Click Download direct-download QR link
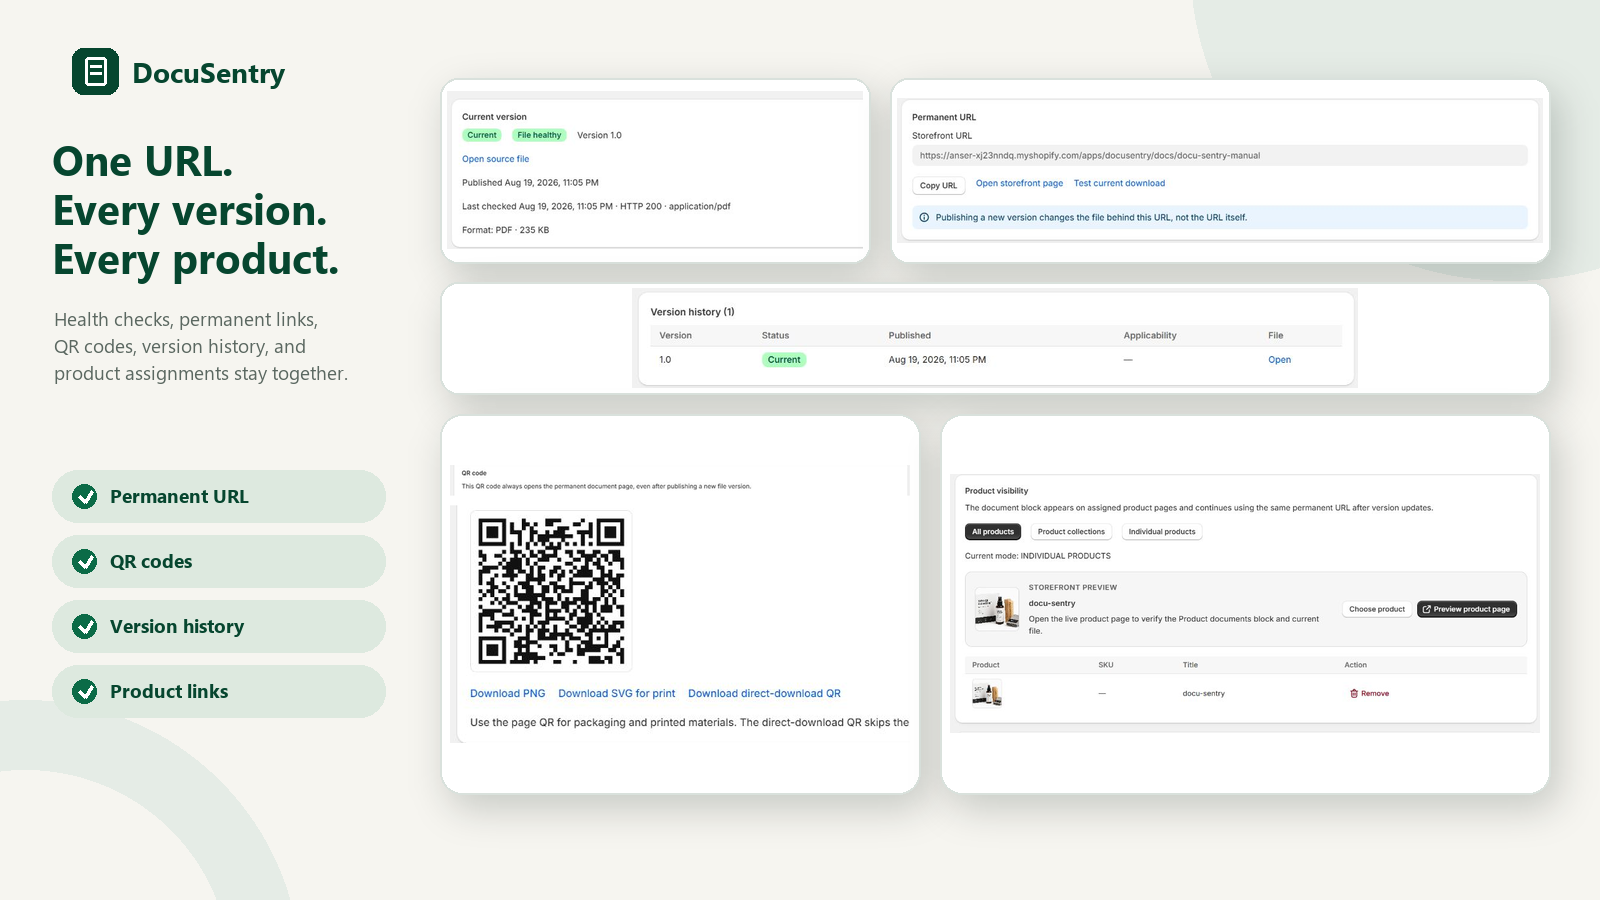Screen dimensions: 1600x900 (x=764, y=693)
